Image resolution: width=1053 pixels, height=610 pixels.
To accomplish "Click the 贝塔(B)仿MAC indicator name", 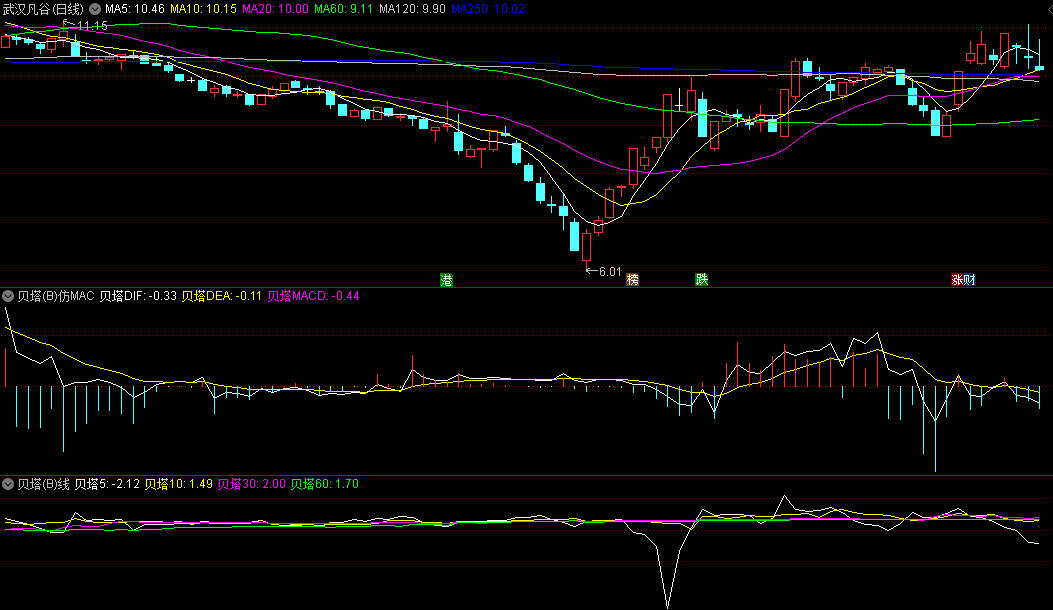I will [56, 296].
